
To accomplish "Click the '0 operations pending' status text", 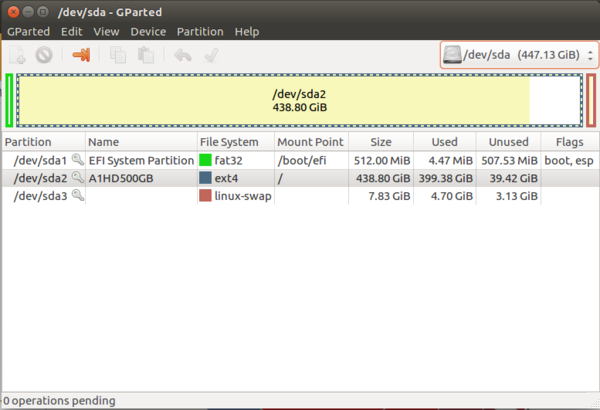I will click(59, 401).
